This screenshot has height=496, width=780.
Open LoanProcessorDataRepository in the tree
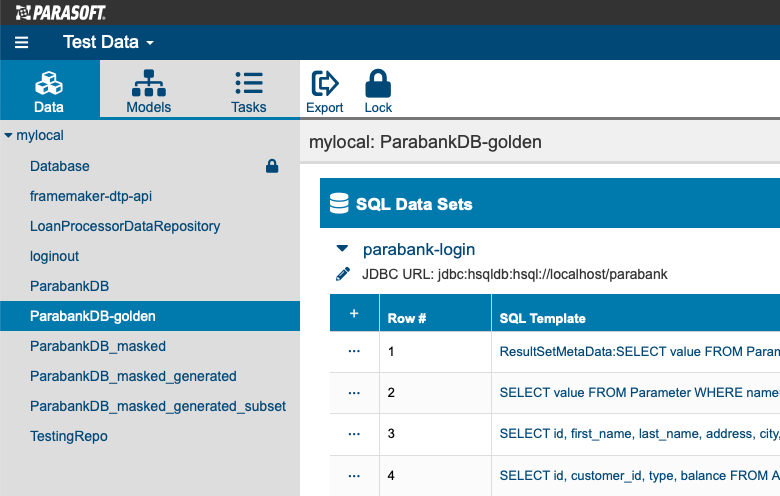(x=125, y=226)
